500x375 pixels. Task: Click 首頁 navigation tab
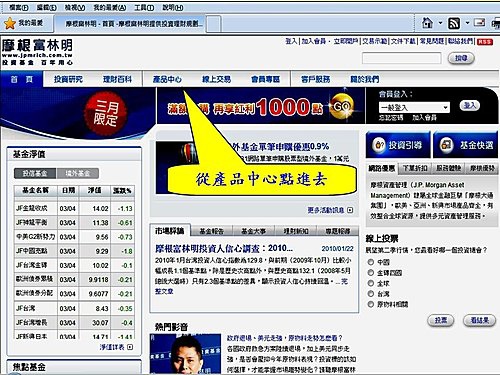(22, 79)
